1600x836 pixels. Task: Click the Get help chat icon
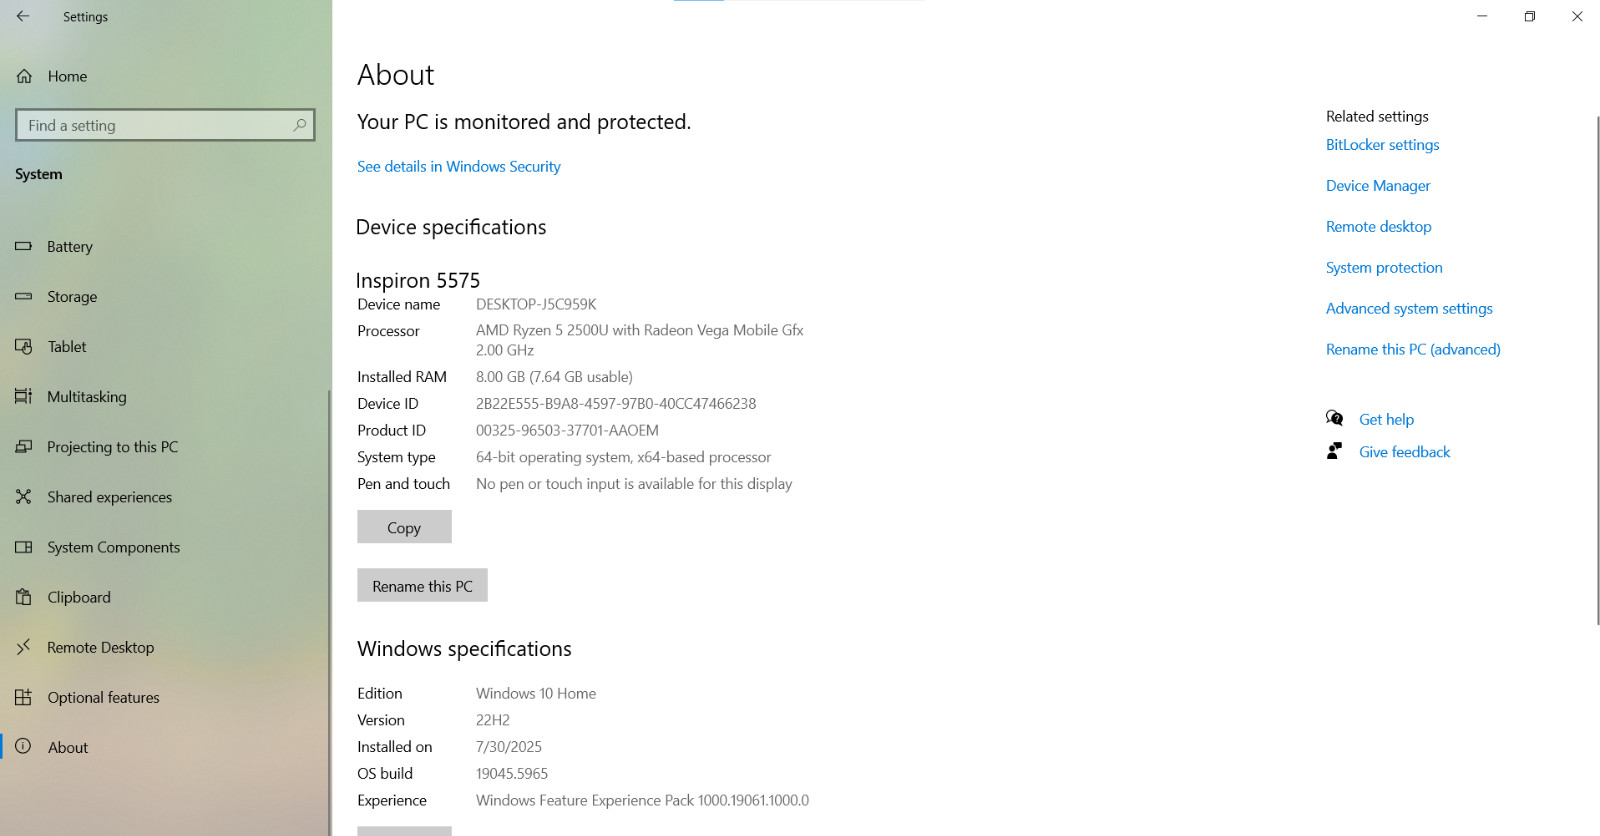1334,418
